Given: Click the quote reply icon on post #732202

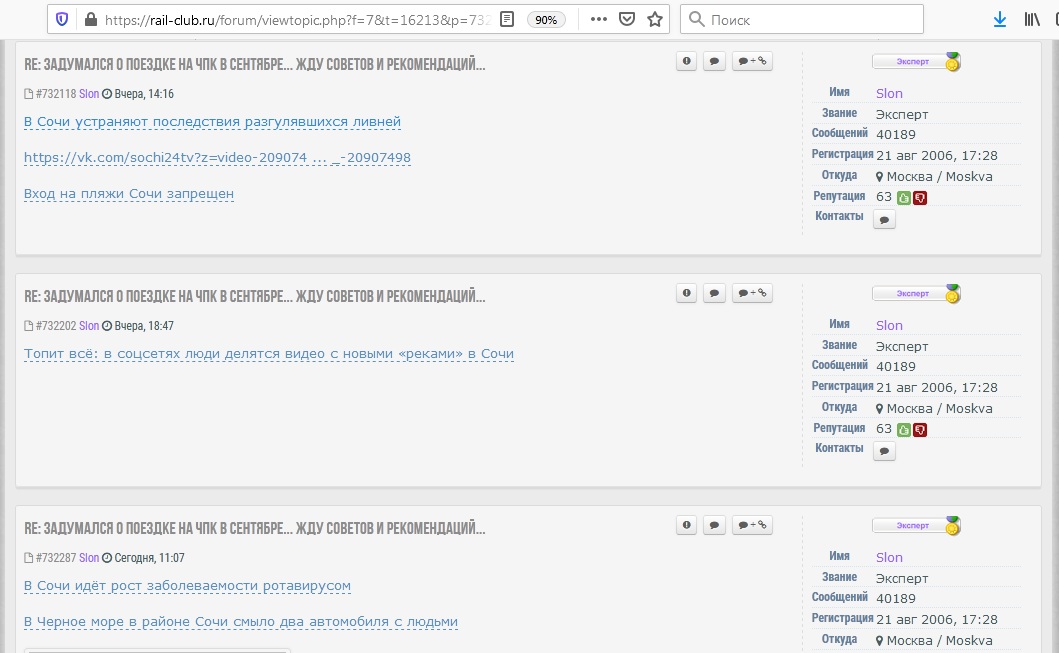Looking at the screenshot, I should 714,293.
